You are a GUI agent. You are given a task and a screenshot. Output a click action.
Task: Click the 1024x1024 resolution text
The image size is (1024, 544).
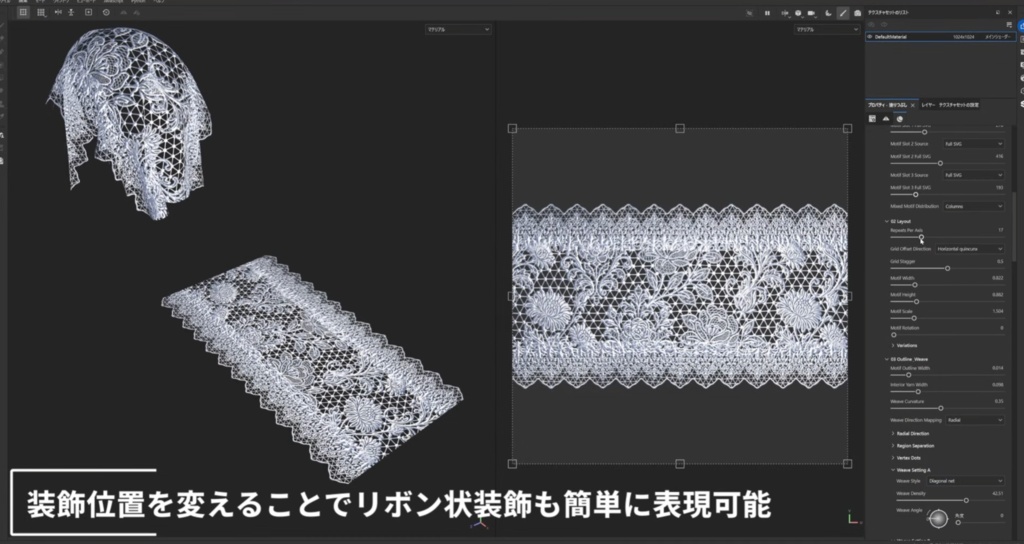point(963,37)
